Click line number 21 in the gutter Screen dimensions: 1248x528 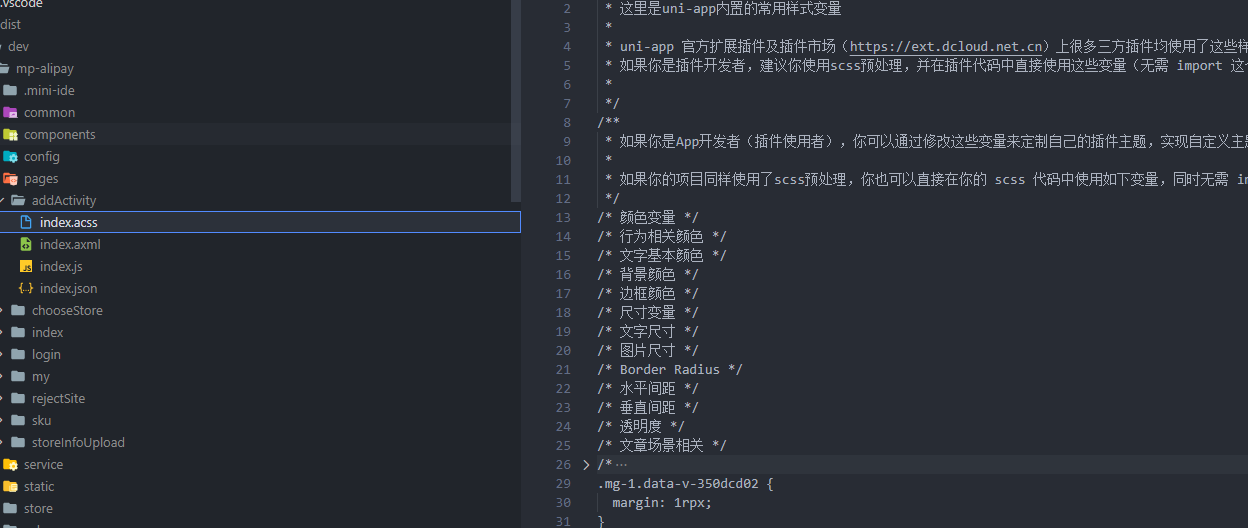pos(562,370)
